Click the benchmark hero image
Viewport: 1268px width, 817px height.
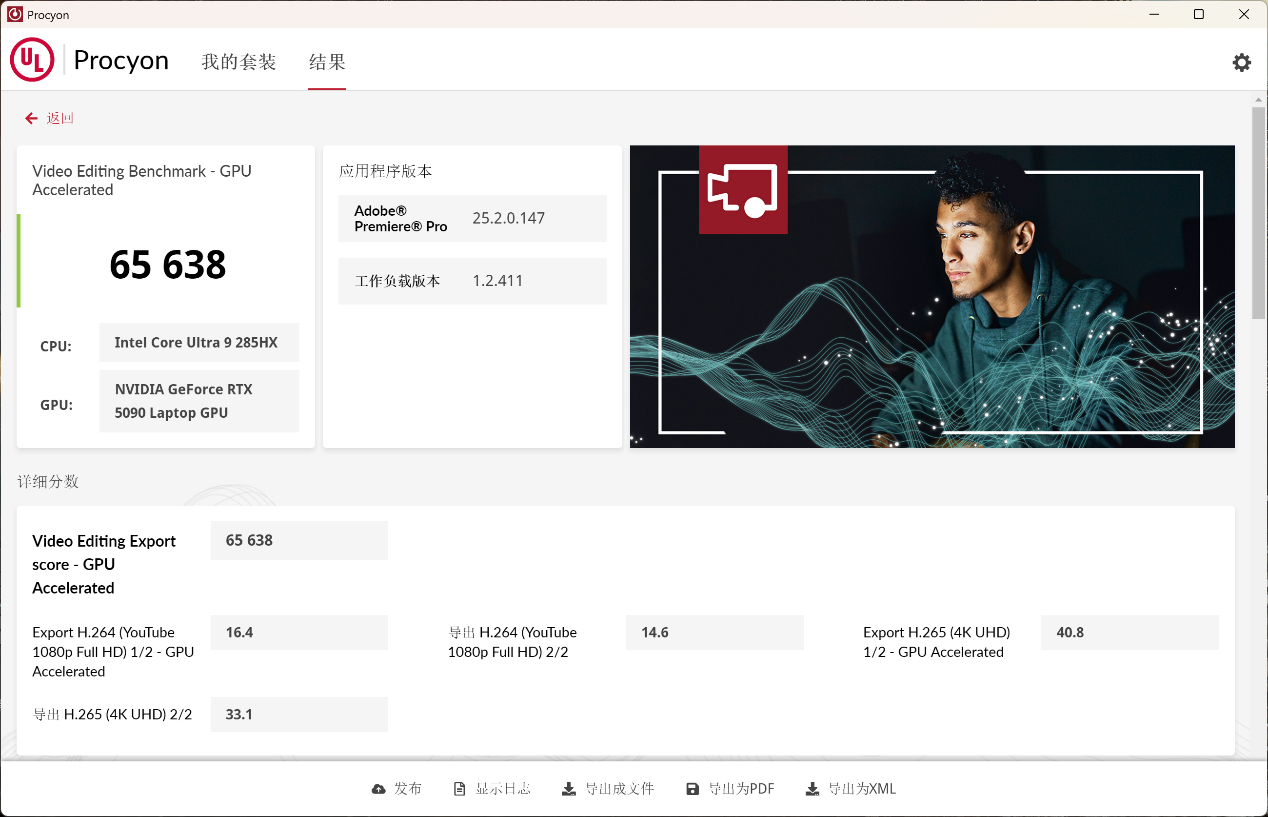click(x=932, y=296)
